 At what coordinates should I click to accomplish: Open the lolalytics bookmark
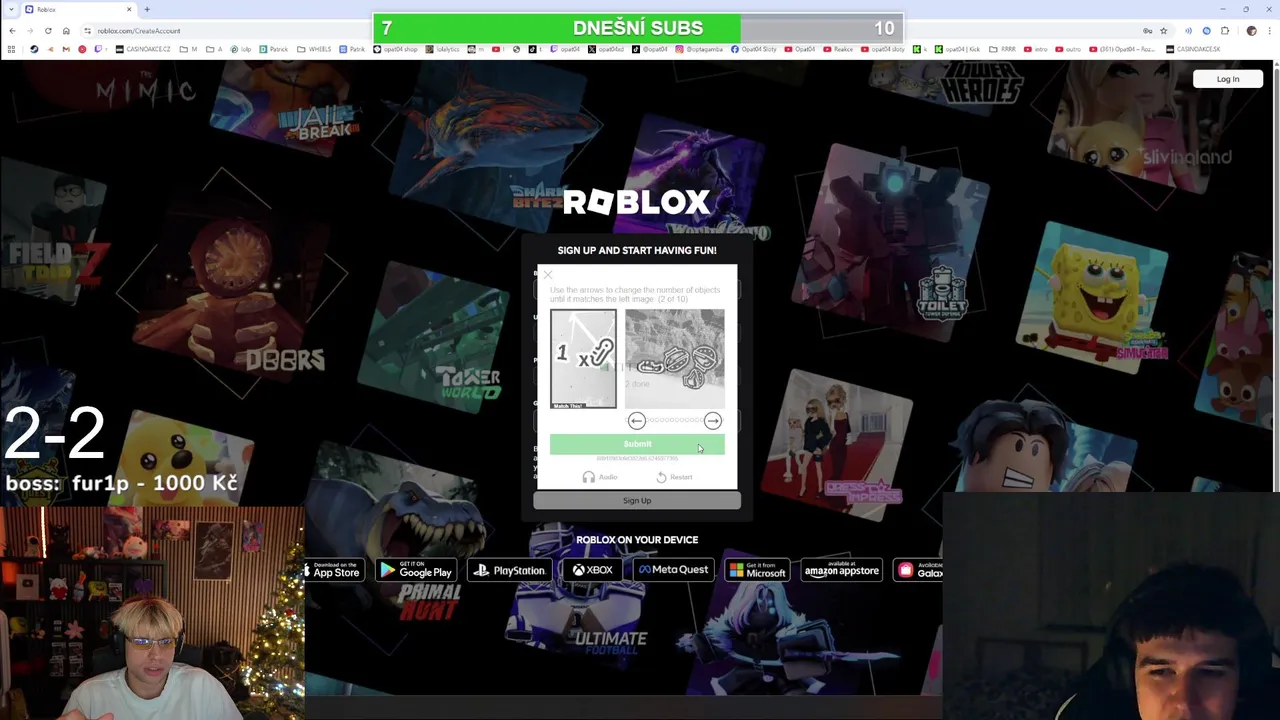tap(444, 49)
